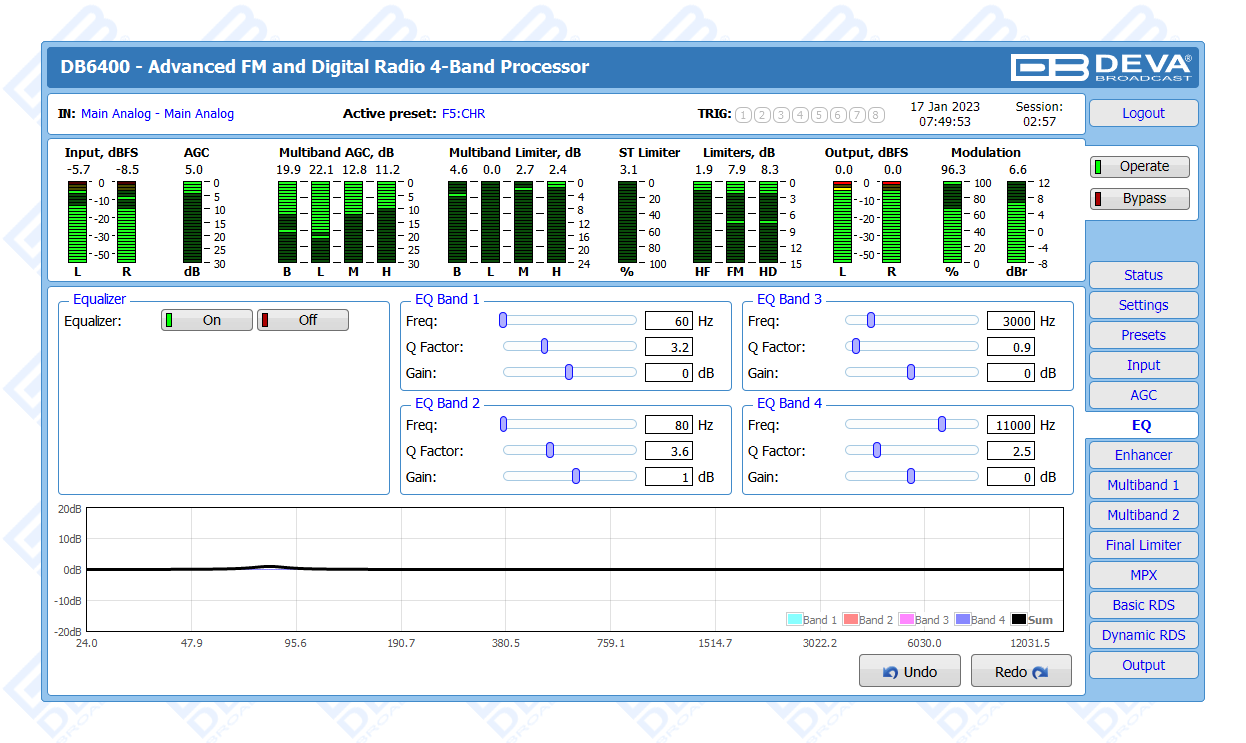Redo the last EQ change
This screenshot has width=1246, height=743.
[x=1020, y=672]
